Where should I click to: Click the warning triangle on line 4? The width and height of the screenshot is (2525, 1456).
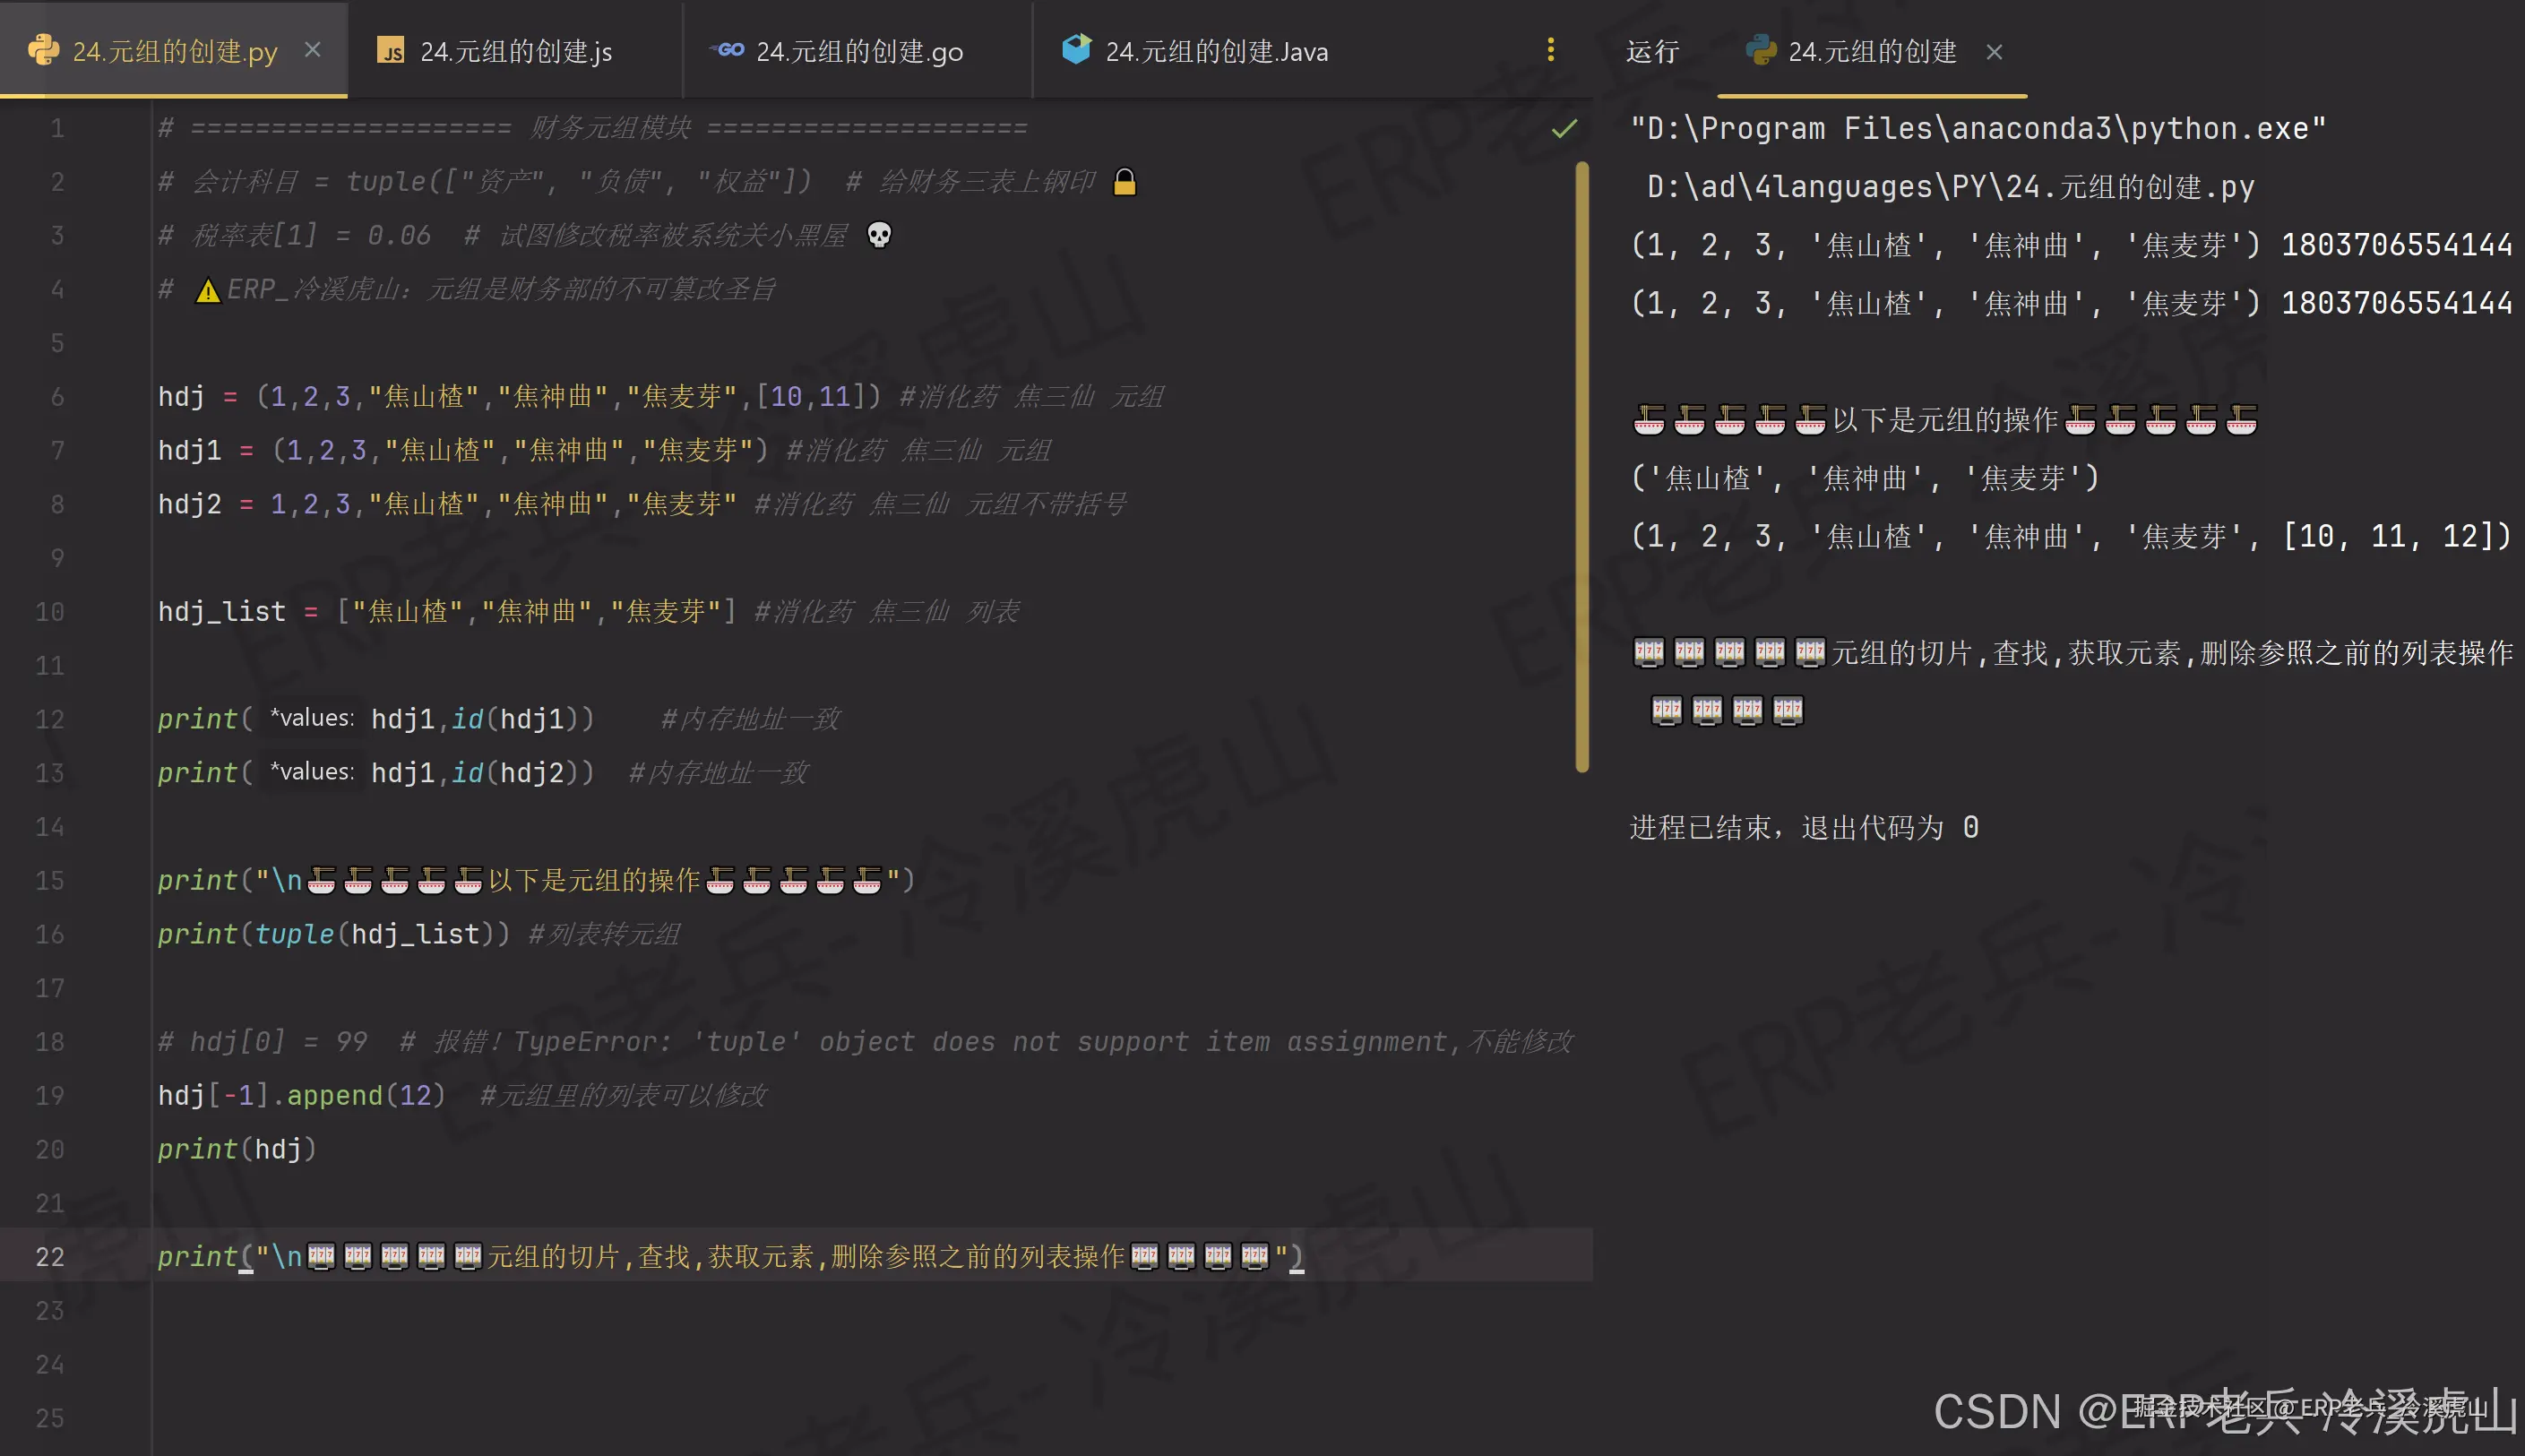[207, 290]
